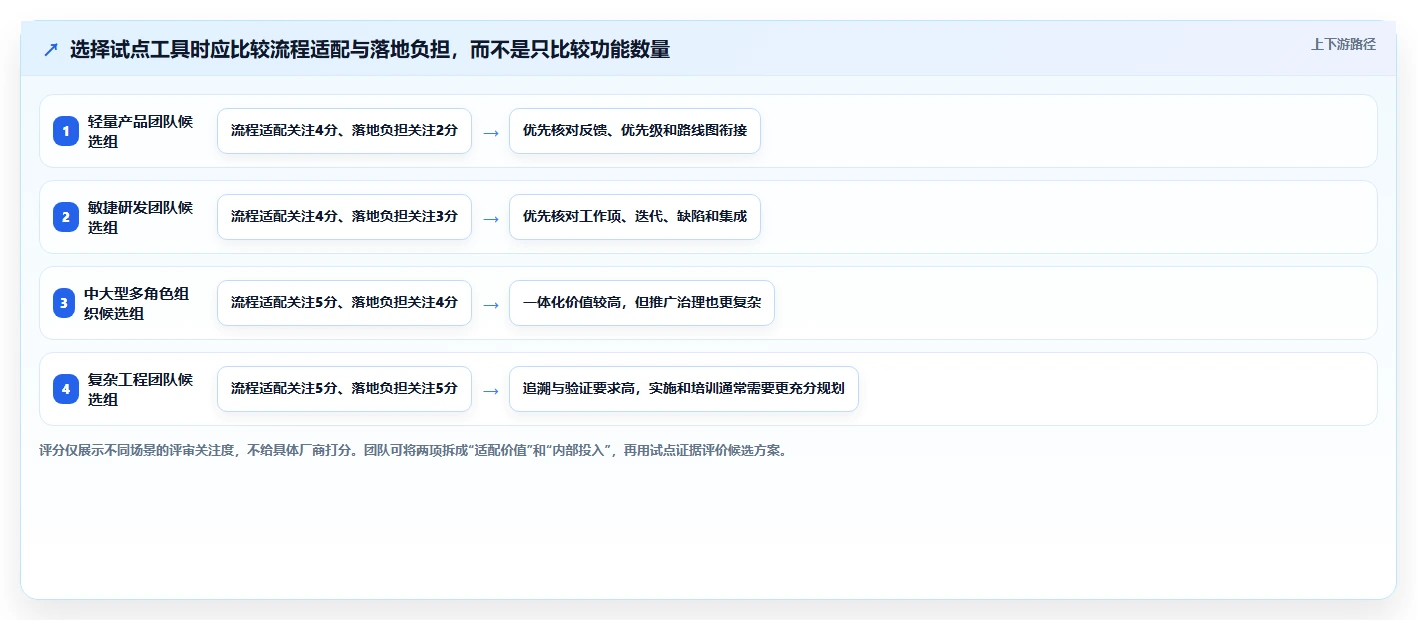The image size is (1417, 620).
Task: Click the 流程适配关注4分、落地负担关注3分 box
Action: pyautogui.click(x=344, y=217)
